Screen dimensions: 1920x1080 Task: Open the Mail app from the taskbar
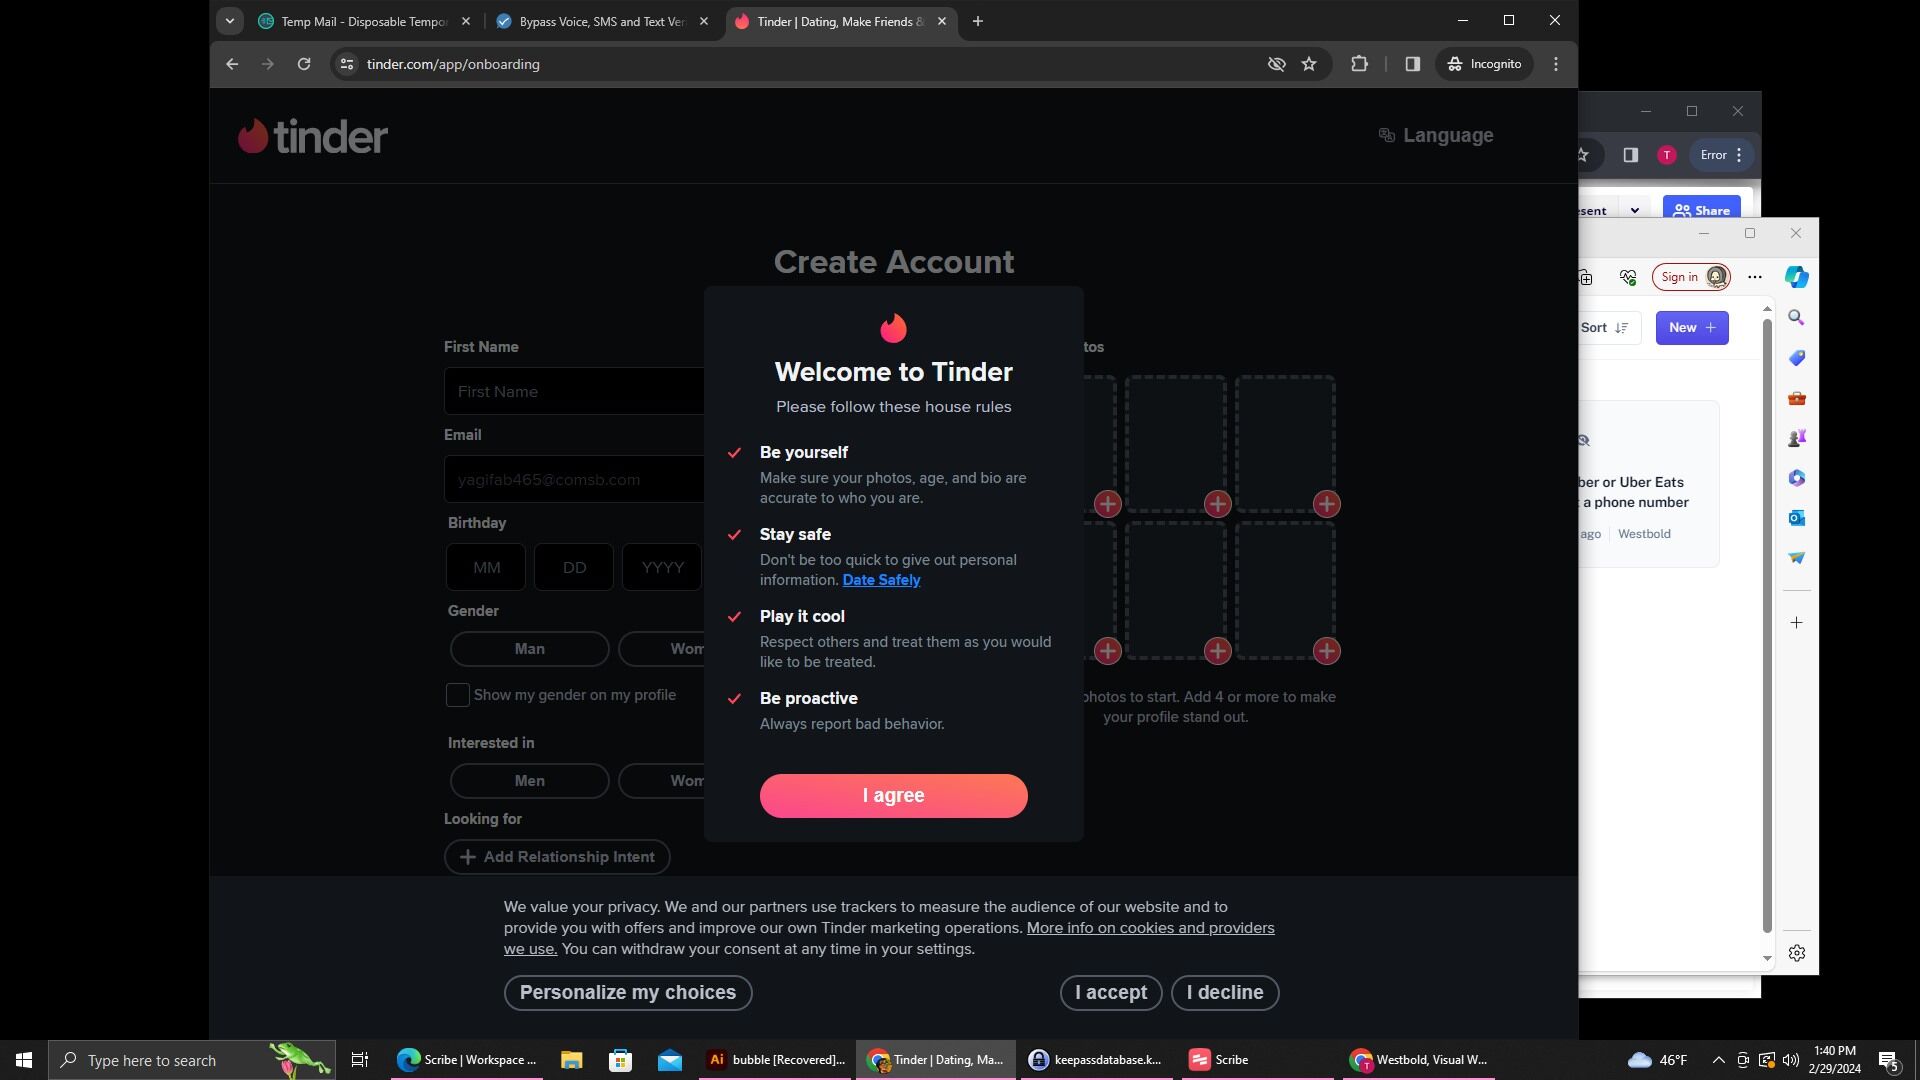pos(670,1060)
